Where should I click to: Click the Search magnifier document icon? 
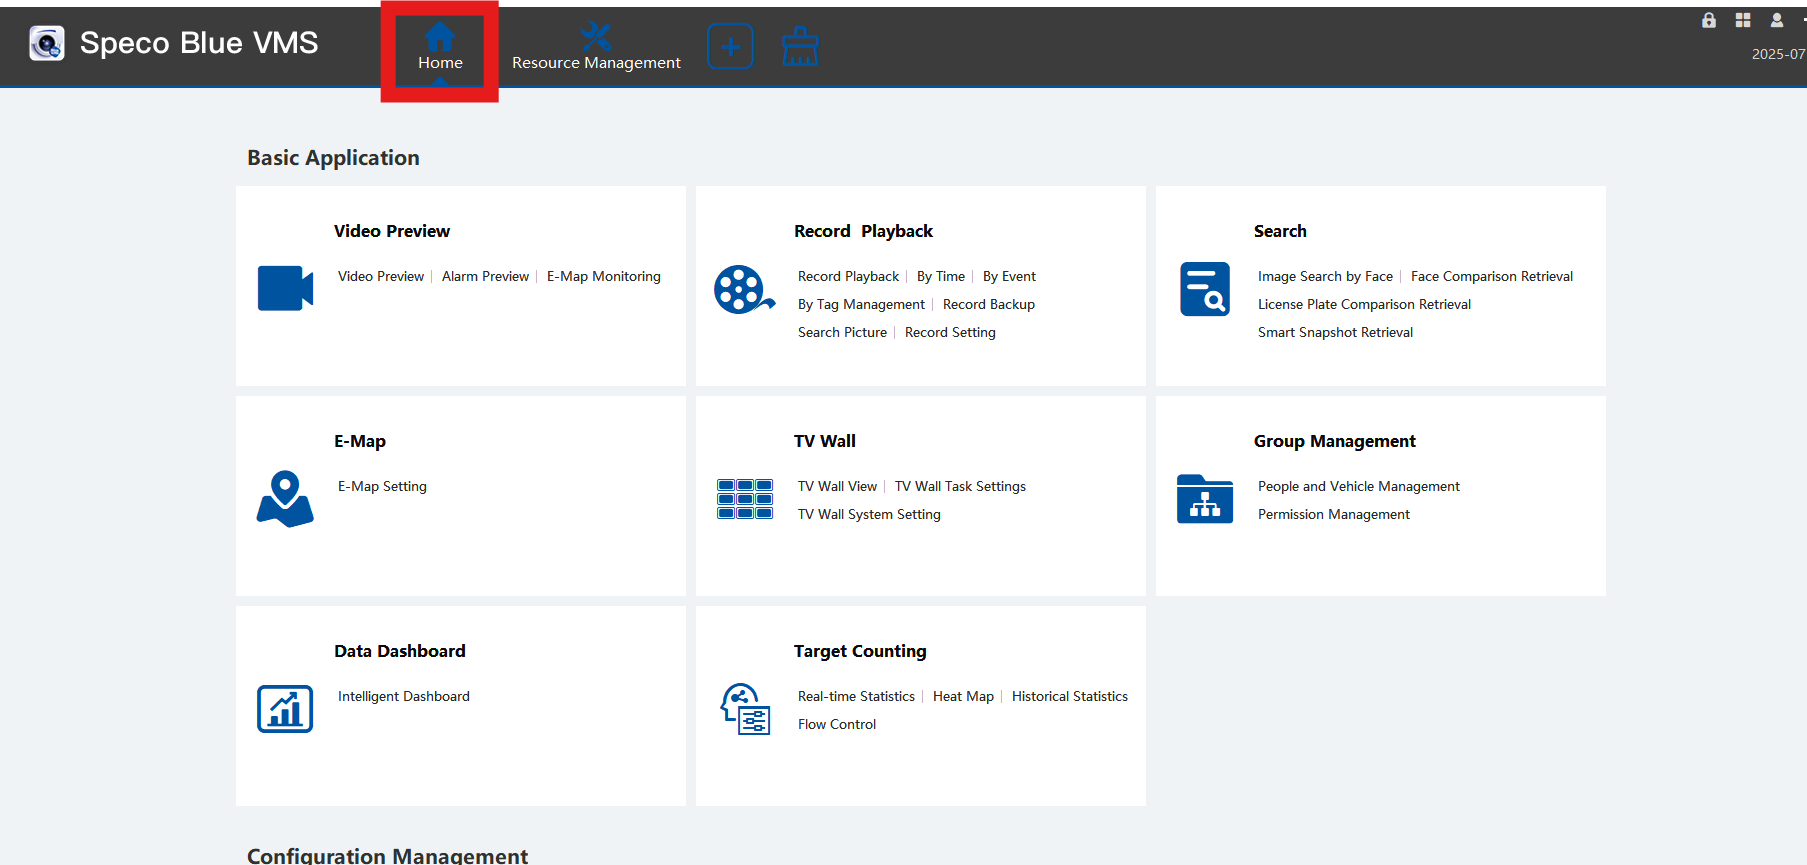[x=1205, y=289]
